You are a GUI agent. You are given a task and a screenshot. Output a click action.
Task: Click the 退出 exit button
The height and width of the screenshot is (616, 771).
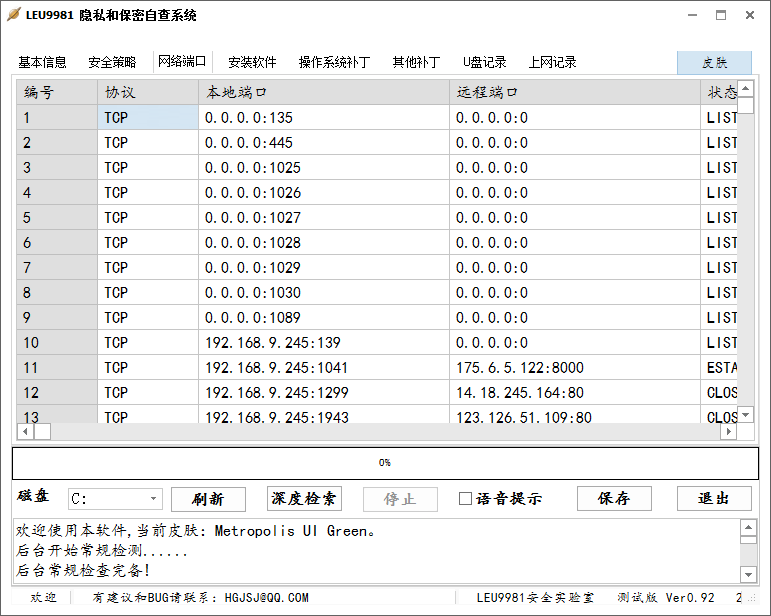click(x=713, y=499)
